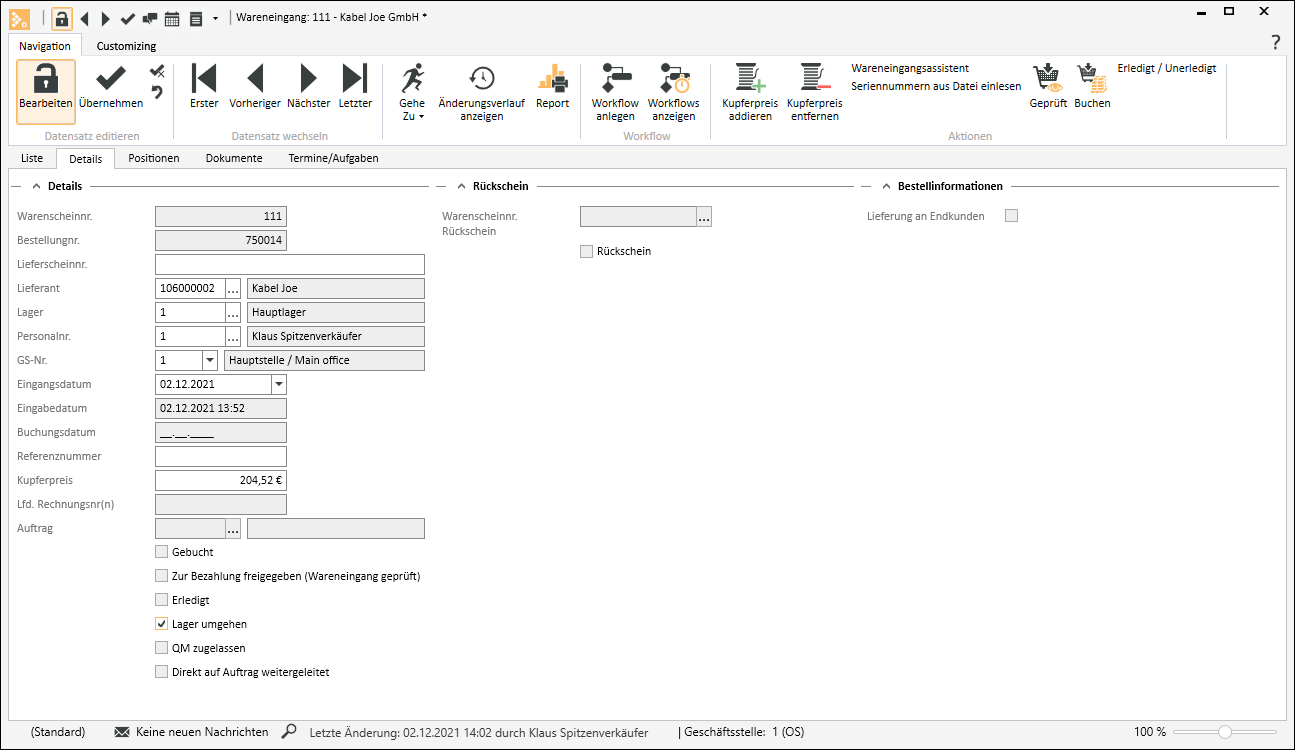1295x750 pixels.
Task: Click title bar left arrow icon
Action: pyautogui.click(x=84, y=18)
